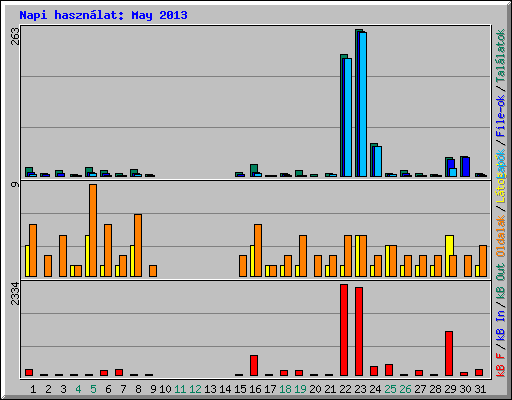Screen dimensions: 512x400
Task: Click day label "14" on the x-axis
Action: (225, 389)
